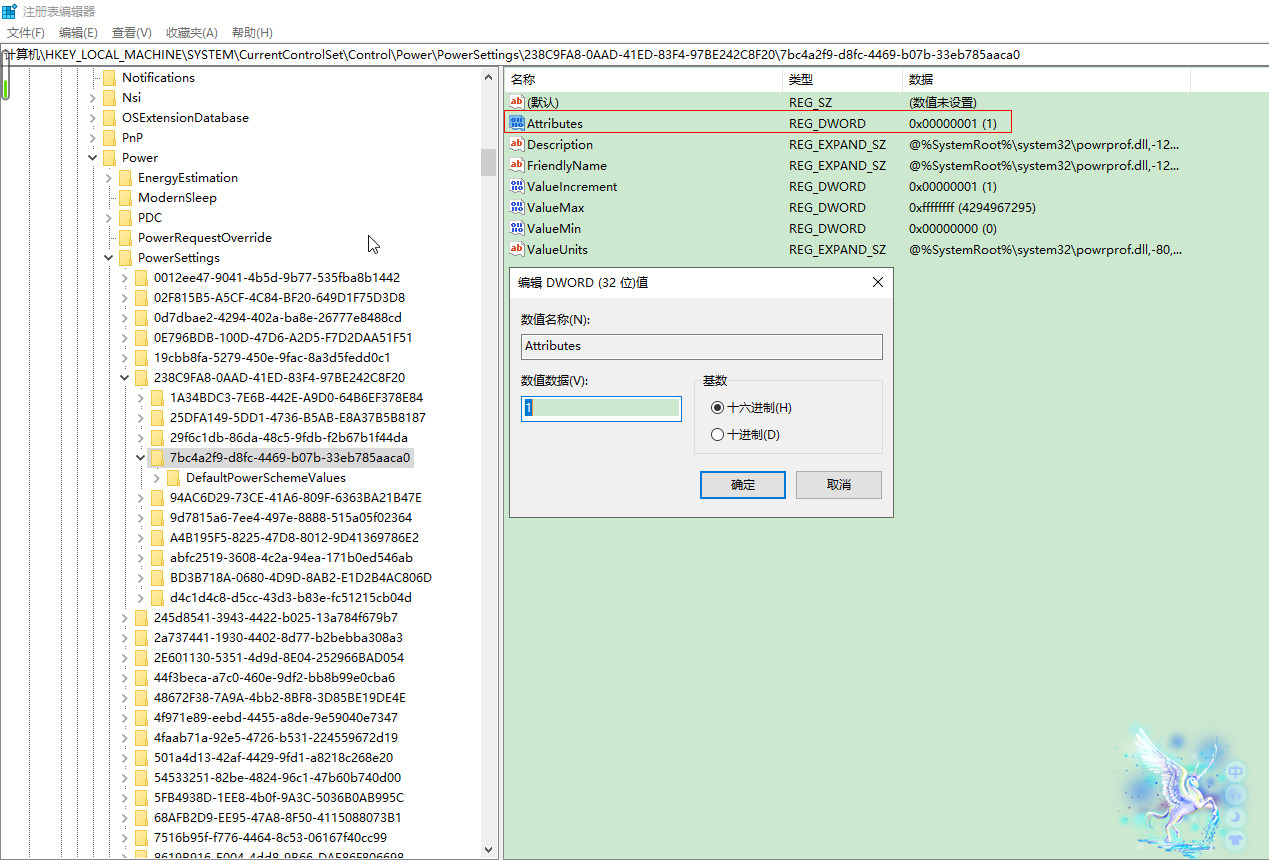This screenshot has width=1269, height=860.
Task: Collapse the 7bc4a2f9-d8fc-4469 node
Action: 141,457
